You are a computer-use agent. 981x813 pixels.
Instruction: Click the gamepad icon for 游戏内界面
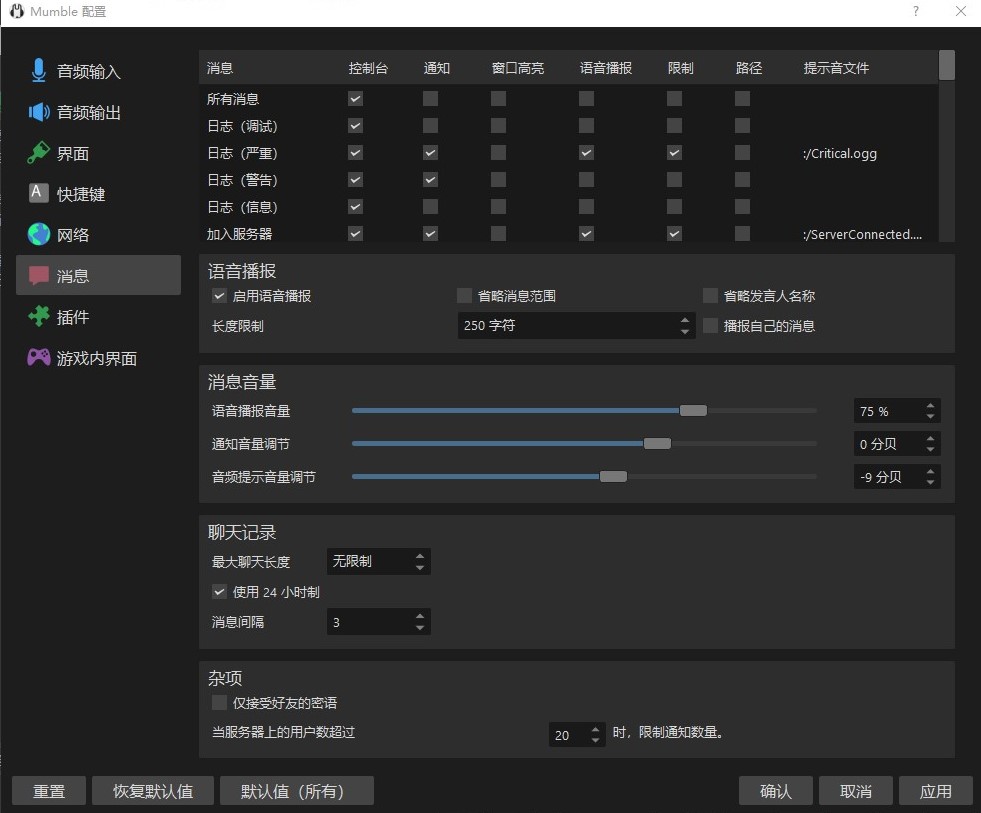(39, 358)
